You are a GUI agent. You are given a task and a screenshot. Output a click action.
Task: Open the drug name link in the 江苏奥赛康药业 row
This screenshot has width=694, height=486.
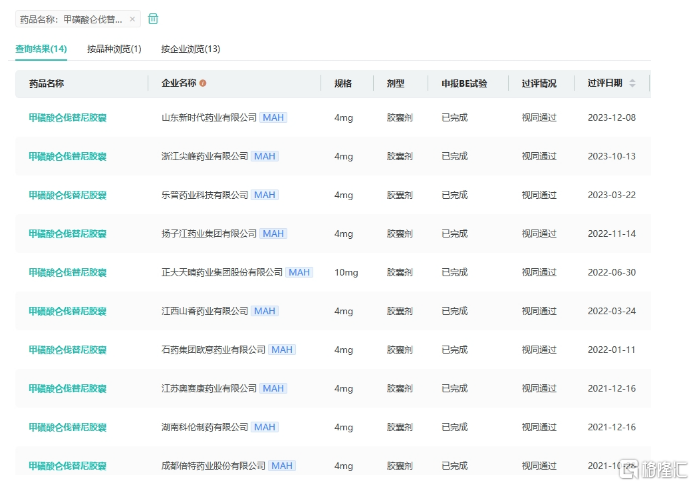click(68, 389)
